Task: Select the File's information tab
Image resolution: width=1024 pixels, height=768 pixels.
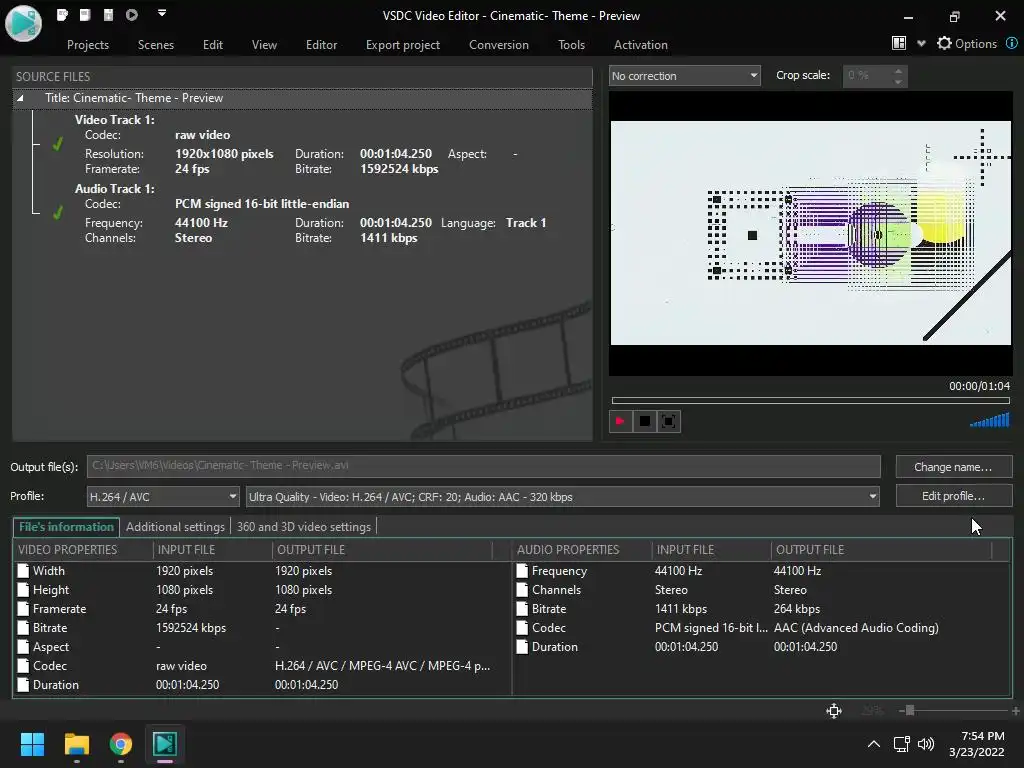Action: (x=66, y=526)
